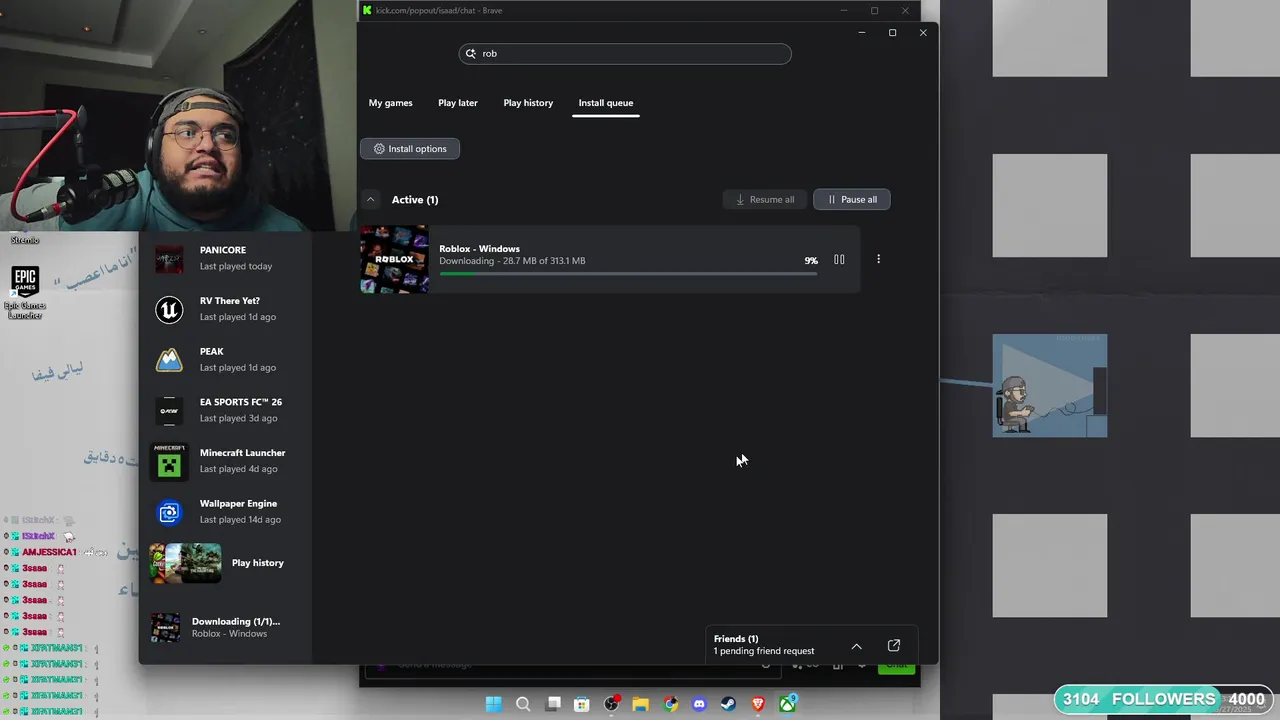
Task: Open Wallpaper Engine icon in sidebar
Action: (x=169, y=513)
